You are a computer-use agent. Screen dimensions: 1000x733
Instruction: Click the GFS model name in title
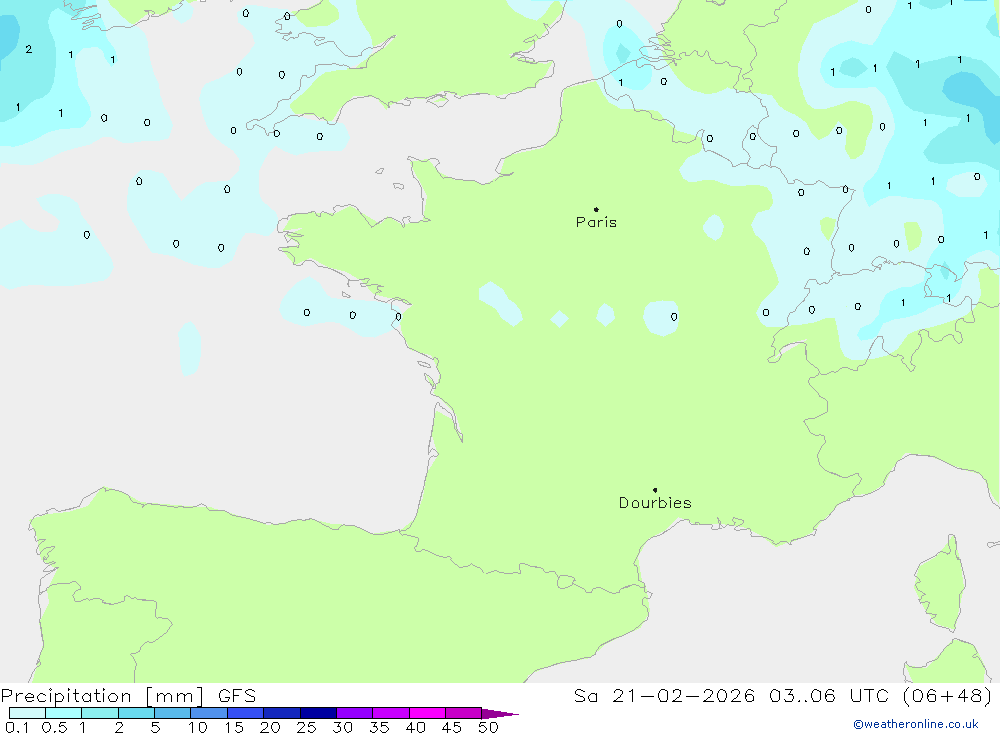[x=237, y=696]
